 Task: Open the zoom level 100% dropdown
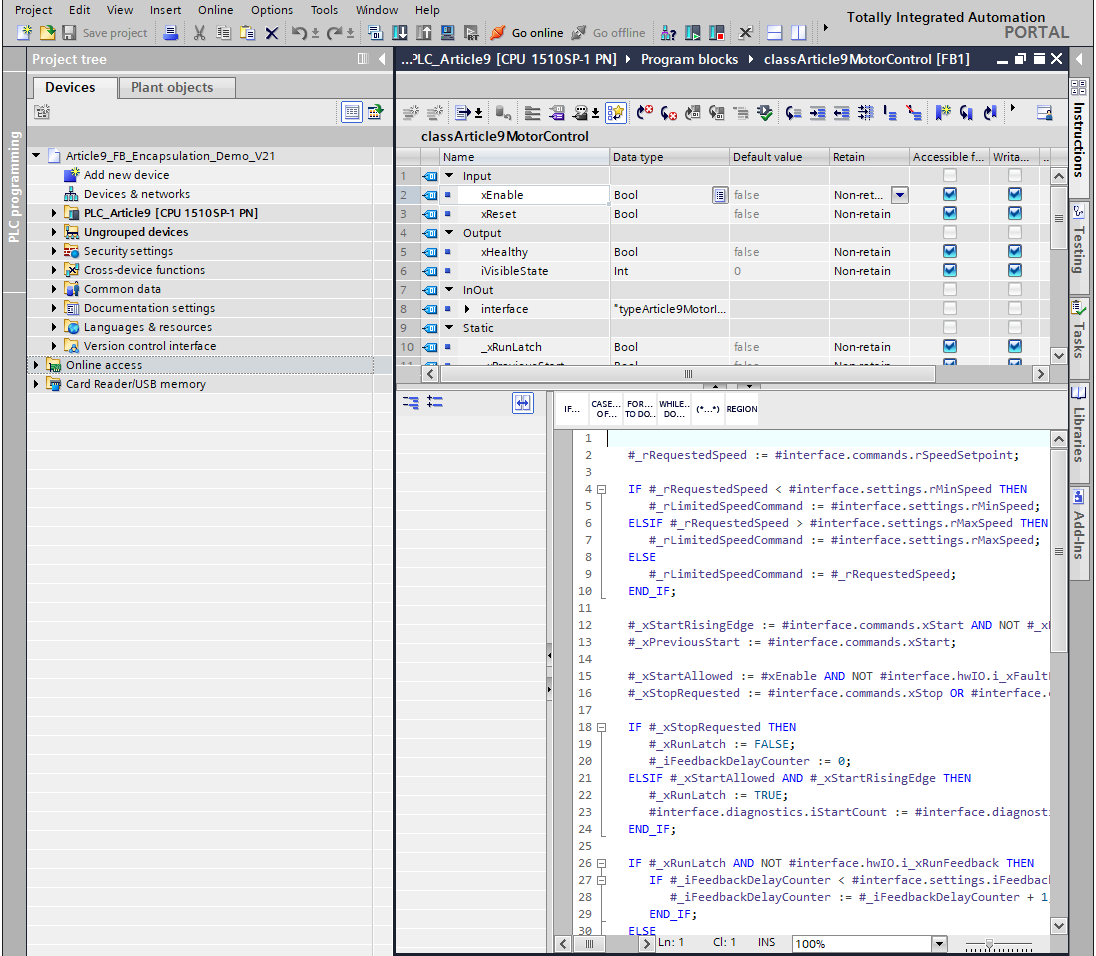[x=939, y=943]
